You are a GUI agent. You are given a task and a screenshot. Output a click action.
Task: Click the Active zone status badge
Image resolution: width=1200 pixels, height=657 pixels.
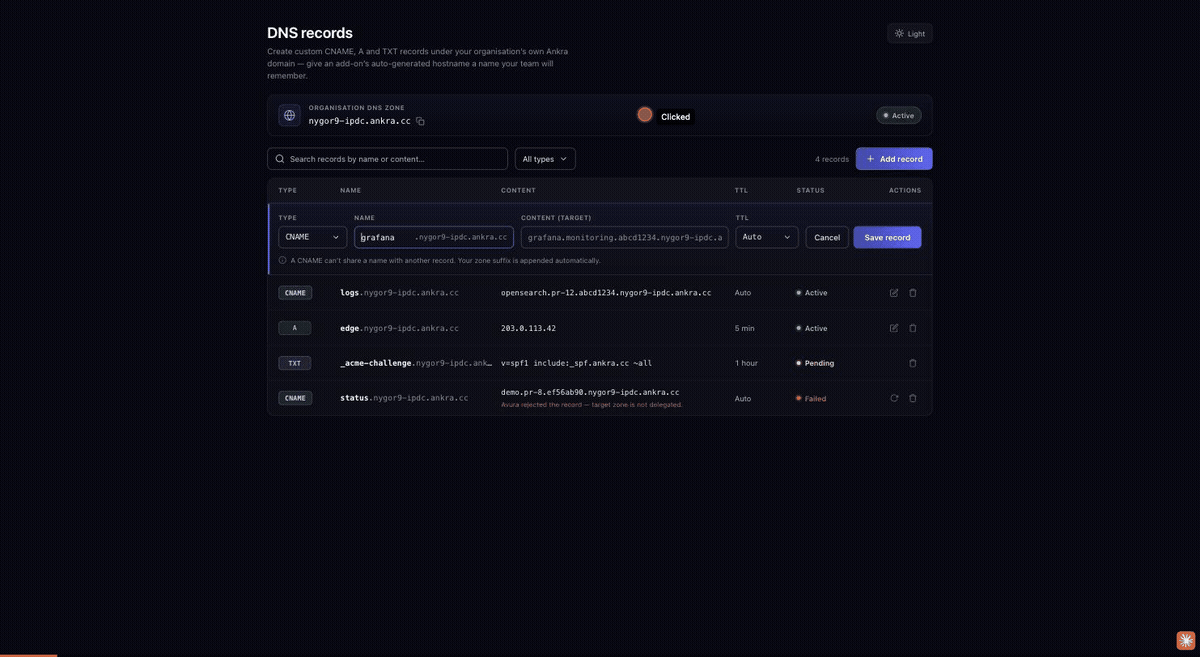coord(899,115)
